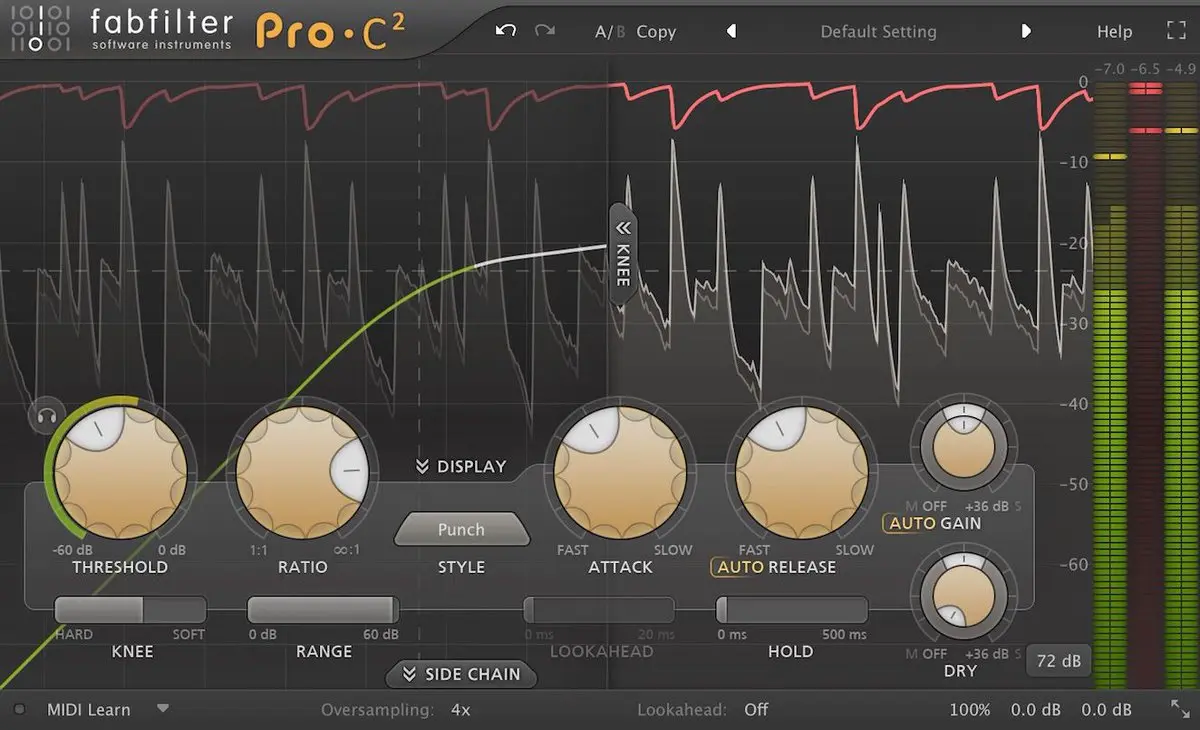Click the -7.0 peak meter readout

(x=1109, y=70)
